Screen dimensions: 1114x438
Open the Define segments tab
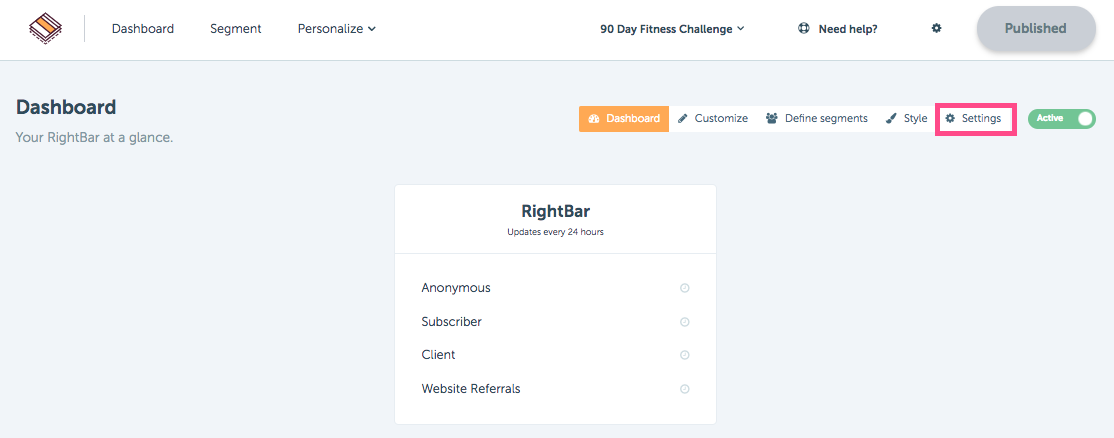[x=816, y=119]
